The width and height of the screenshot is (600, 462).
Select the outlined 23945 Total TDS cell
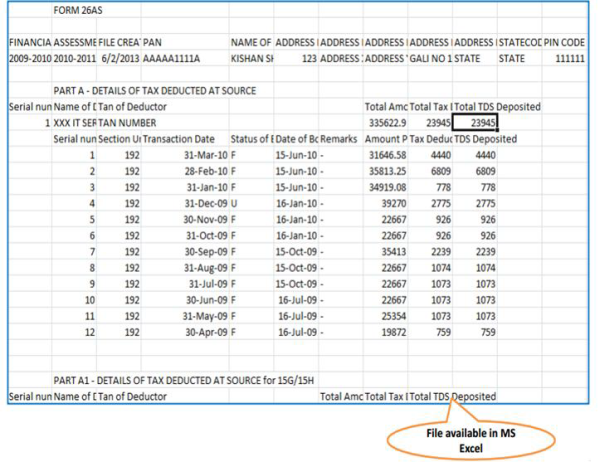pos(474,122)
